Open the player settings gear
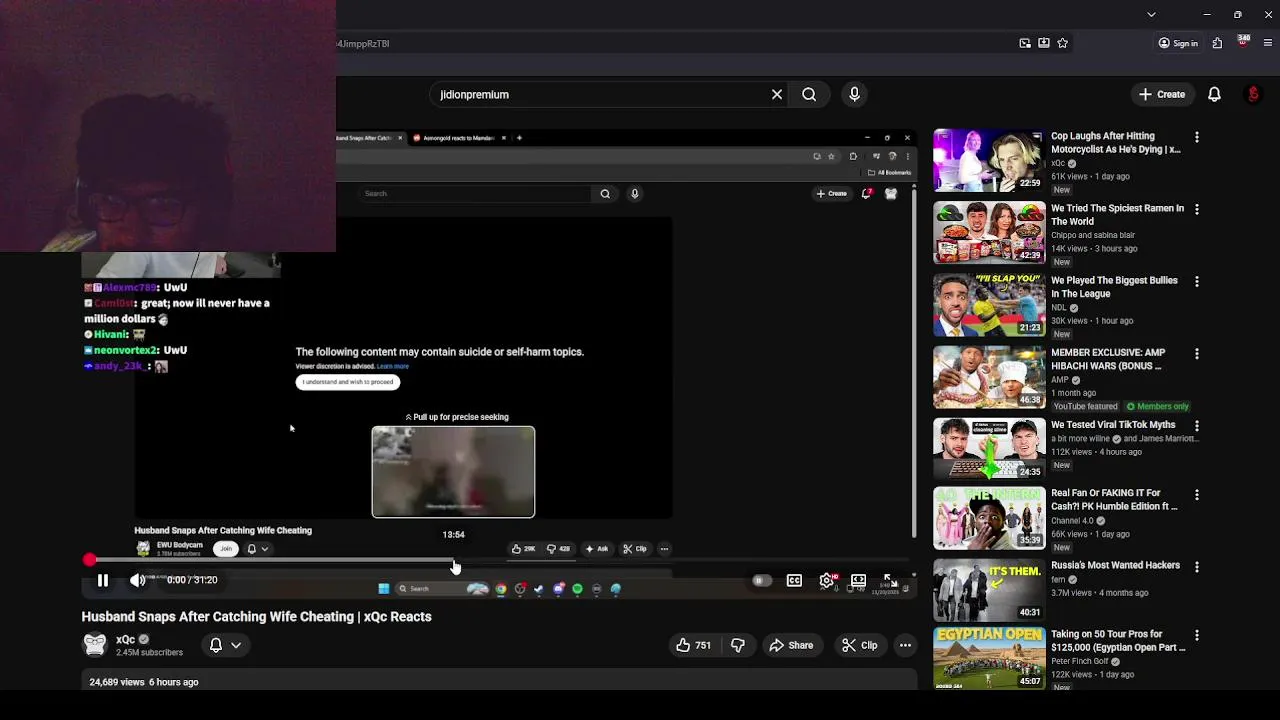 [827, 580]
